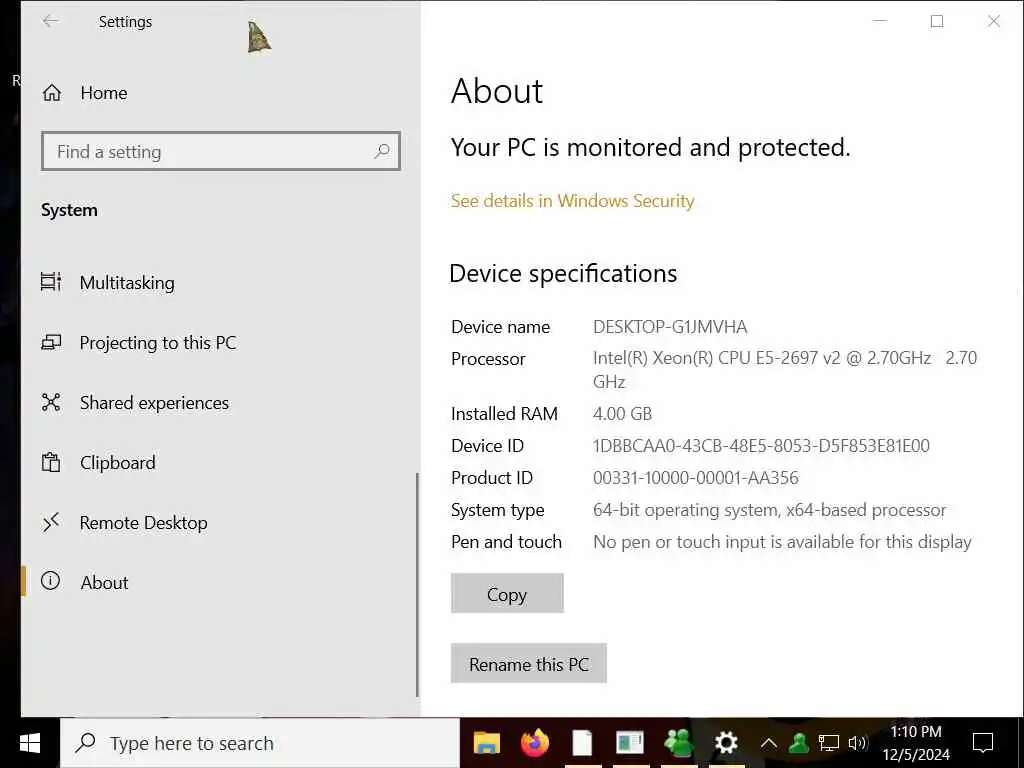Copy device specifications with the Copy button

(507, 594)
